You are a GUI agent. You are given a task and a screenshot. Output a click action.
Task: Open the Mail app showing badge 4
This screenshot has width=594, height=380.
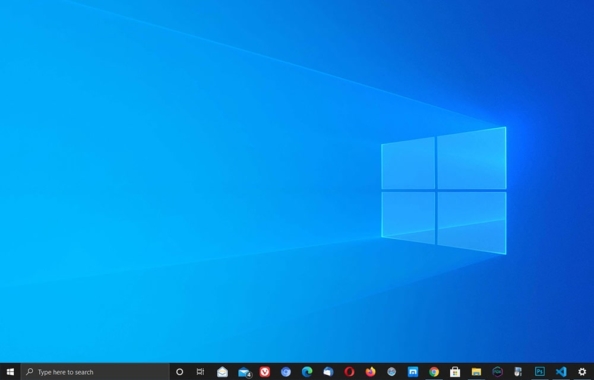click(x=244, y=372)
